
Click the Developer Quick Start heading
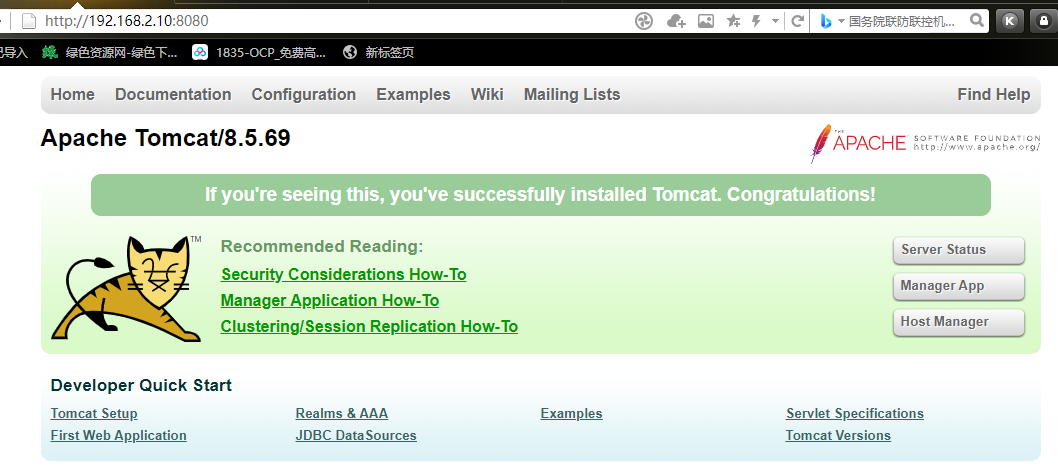pyautogui.click(x=141, y=386)
